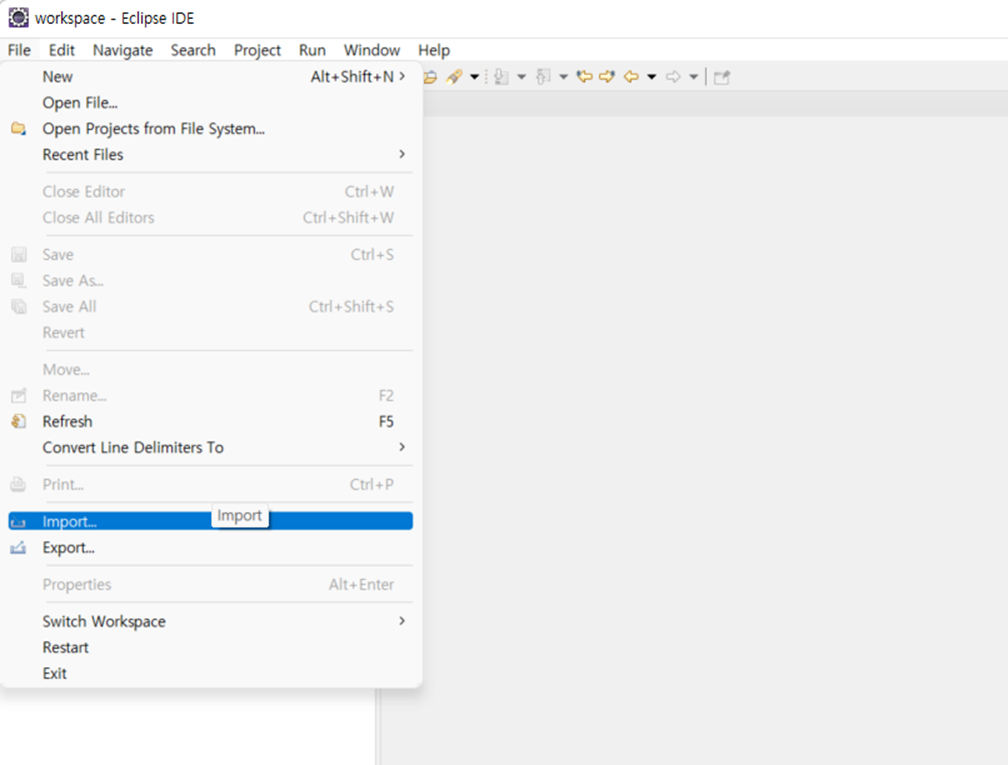
Task: Select Restart in the File menu
Action: tap(210, 647)
